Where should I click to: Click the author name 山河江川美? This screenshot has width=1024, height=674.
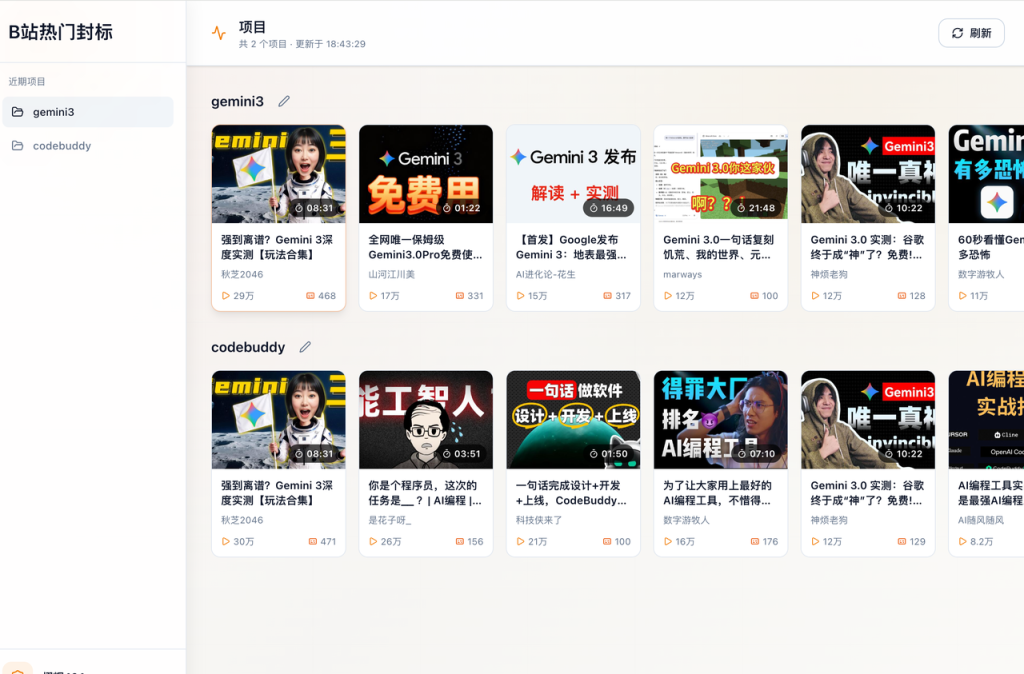point(392,274)
